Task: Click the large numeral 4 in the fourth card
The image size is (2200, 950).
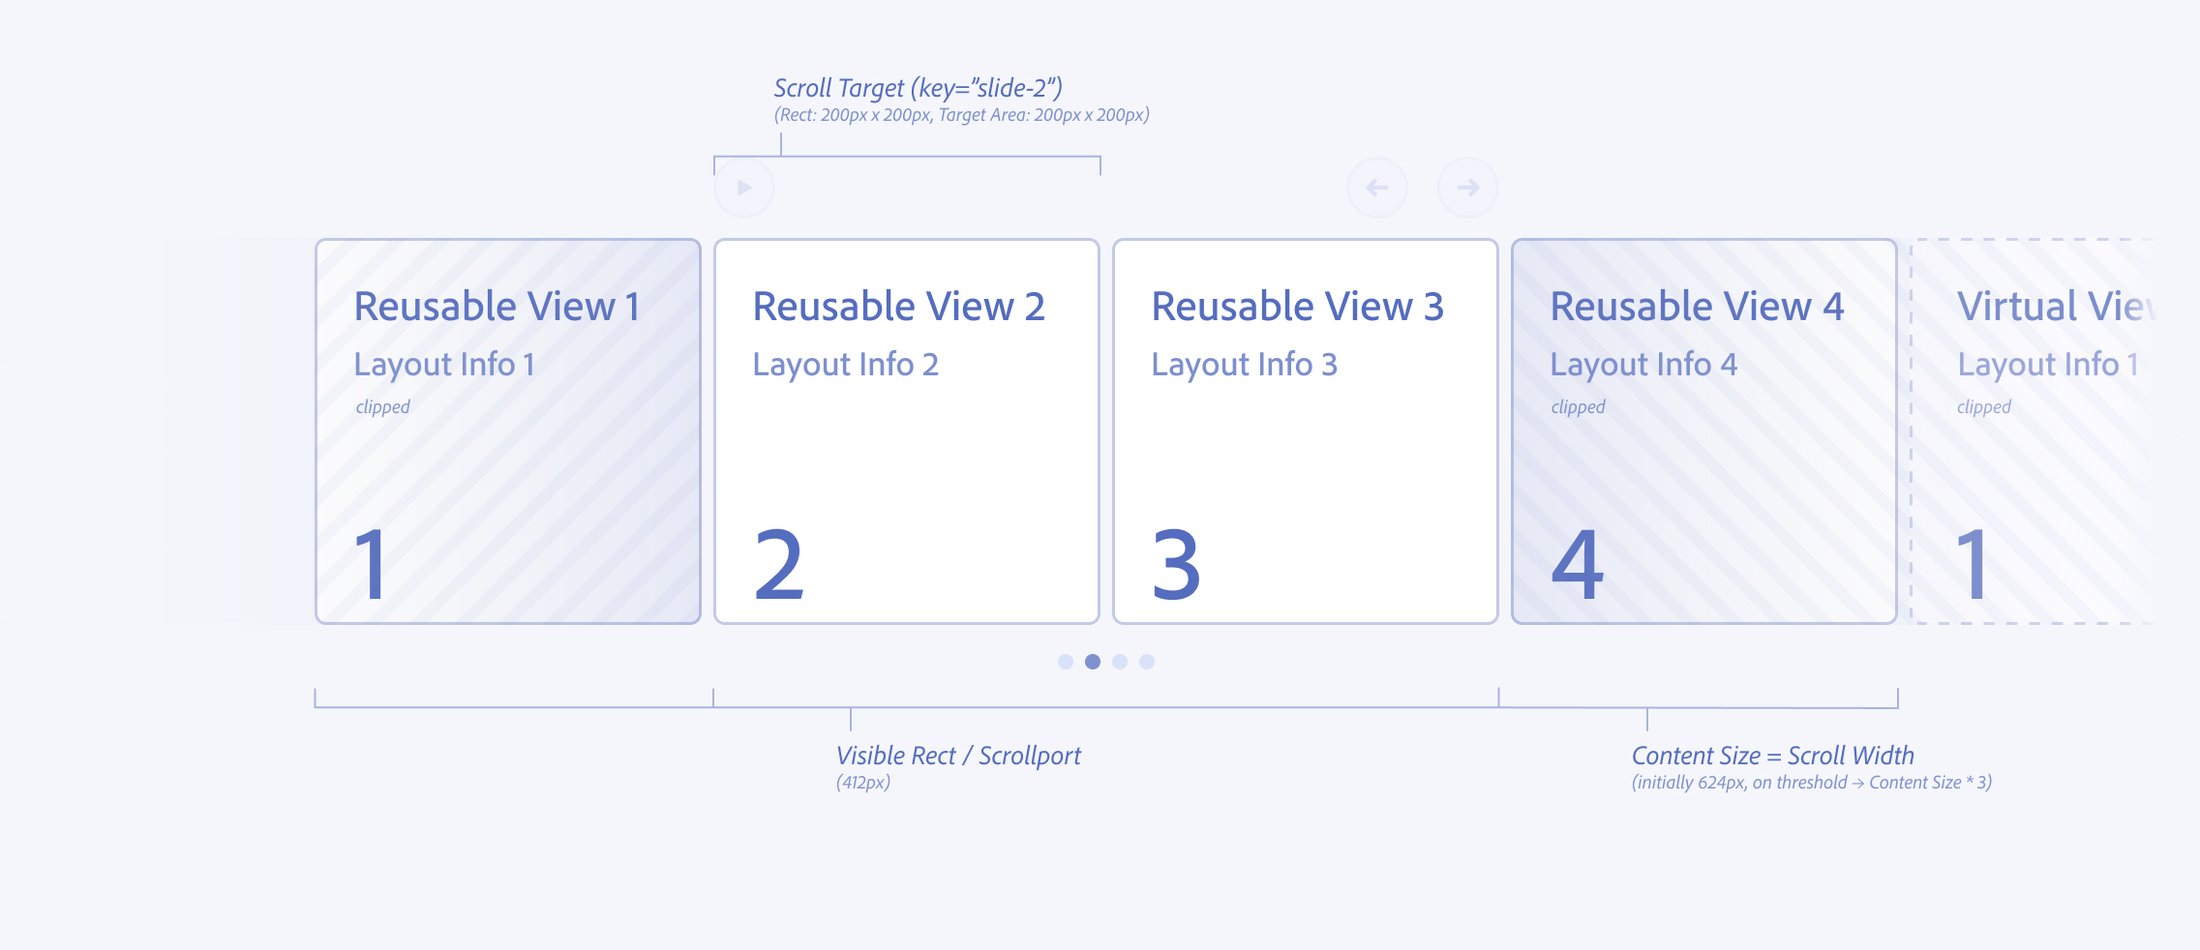Action: pyautogui.click(x=1577, y=565)
